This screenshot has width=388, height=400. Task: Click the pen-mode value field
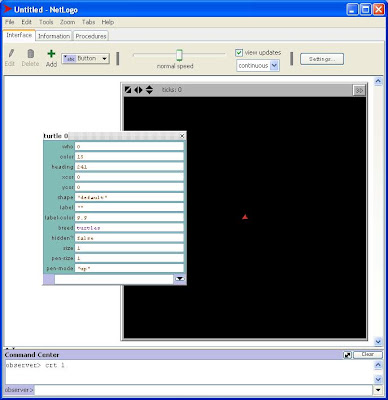click(129, 268)
